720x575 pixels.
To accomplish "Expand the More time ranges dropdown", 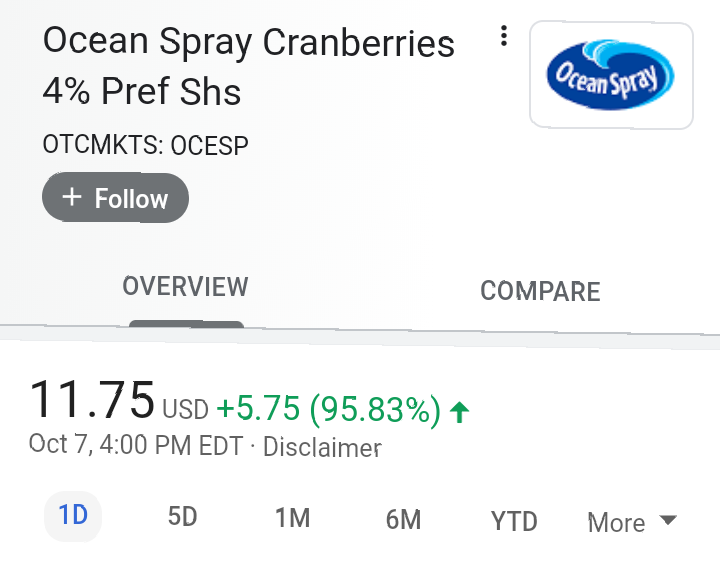I will tap(632, 523).
